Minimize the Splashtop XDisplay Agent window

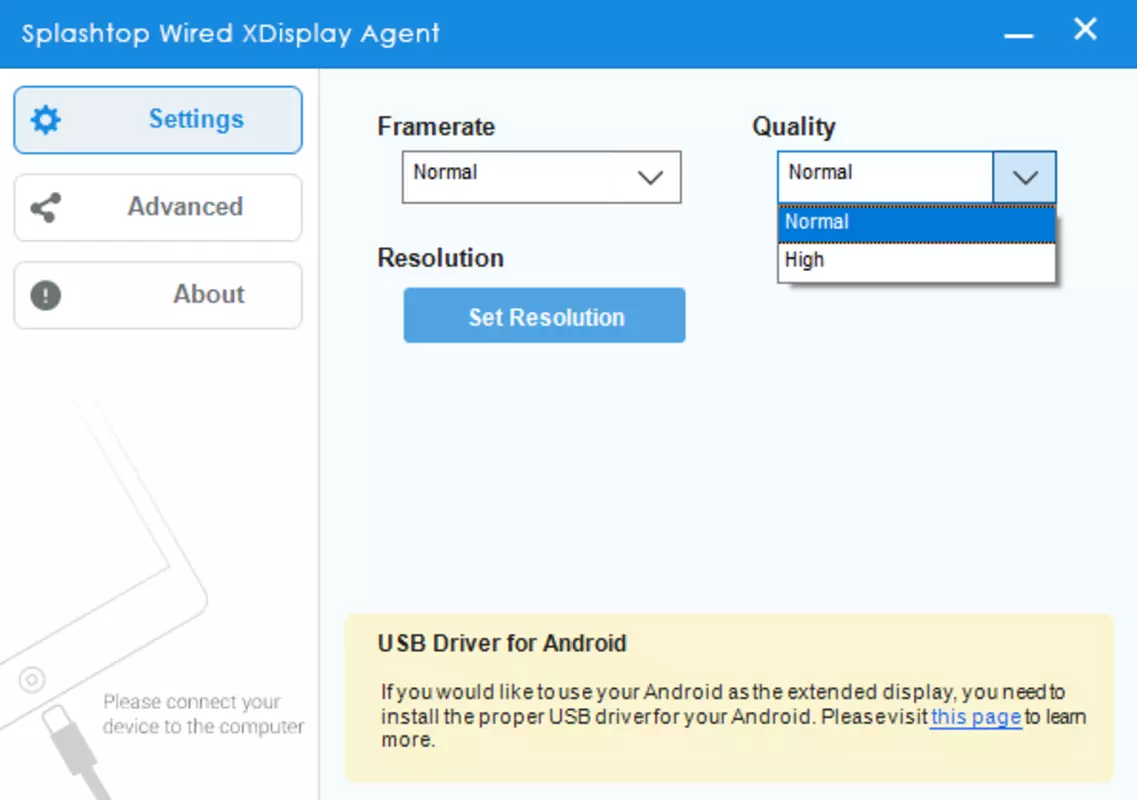[x=1019, y=34]
